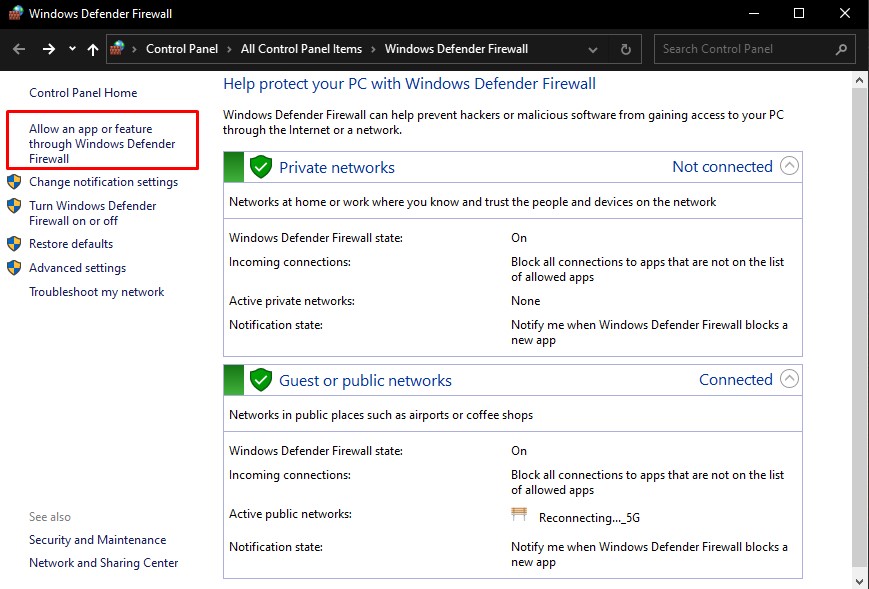Click the bench network icon by Reconnecting
Screen dimensions: 869x589
[519, 514]
